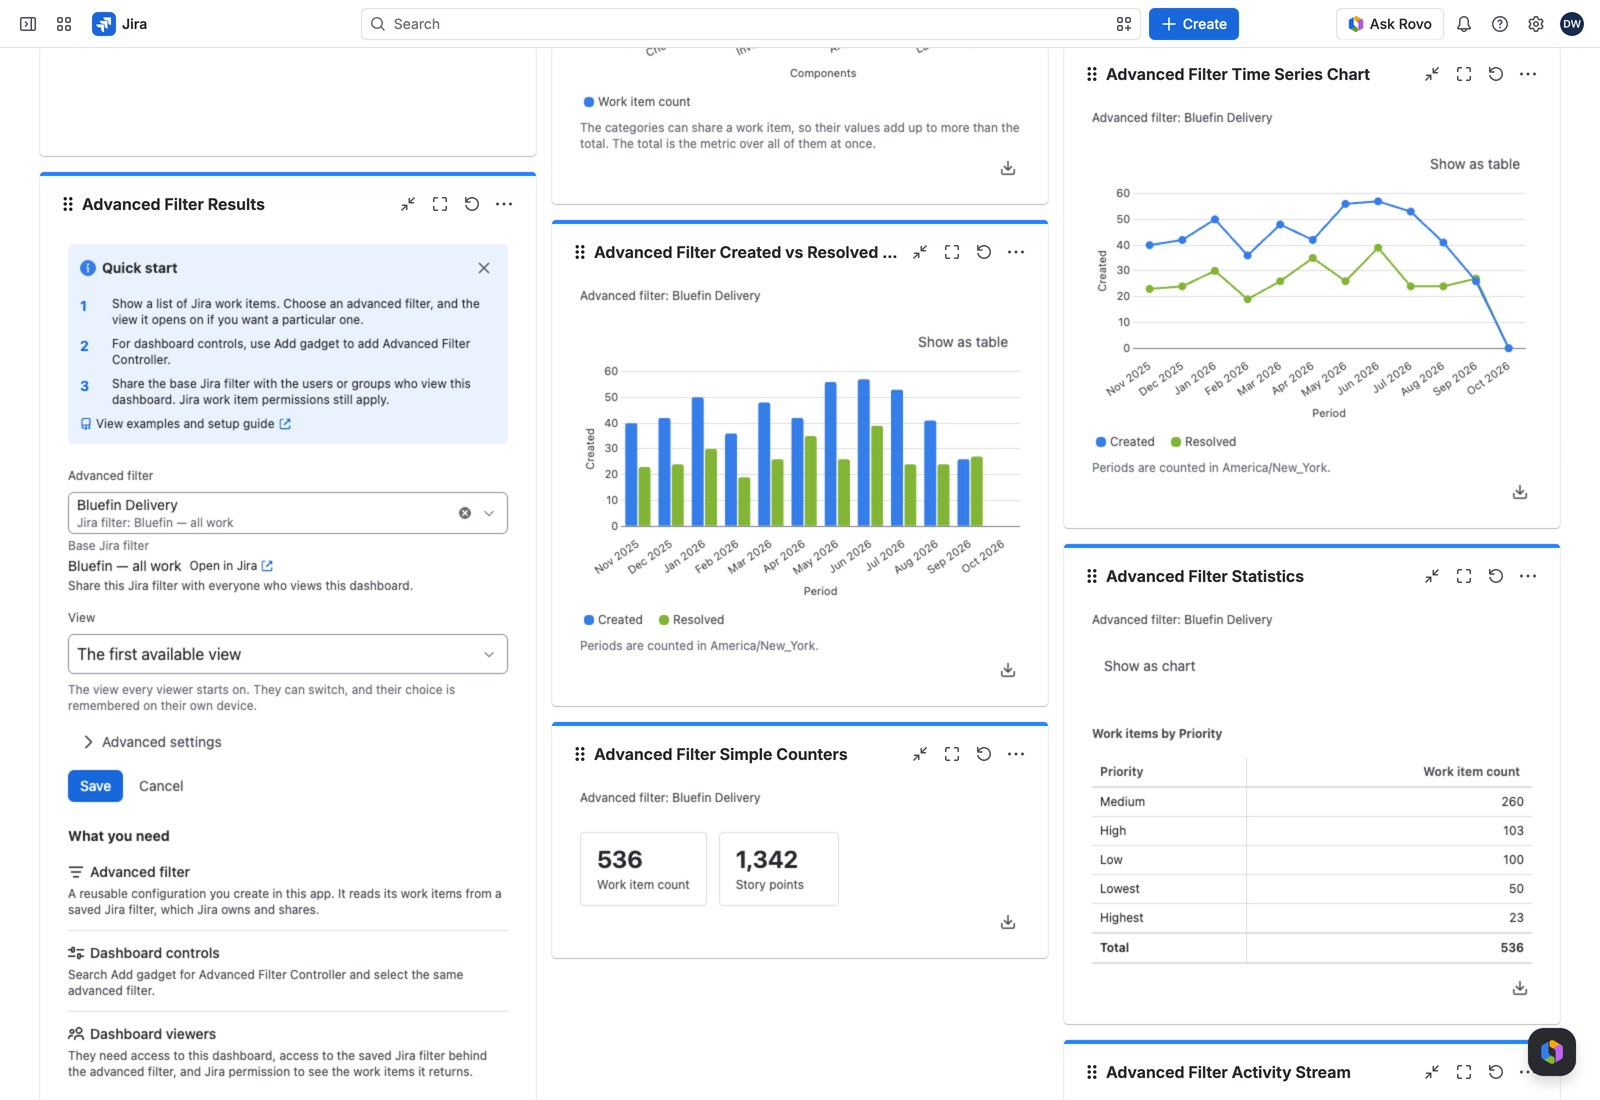Open View examples and setup guide link
1600x1100 pixels.
(186, 424)
